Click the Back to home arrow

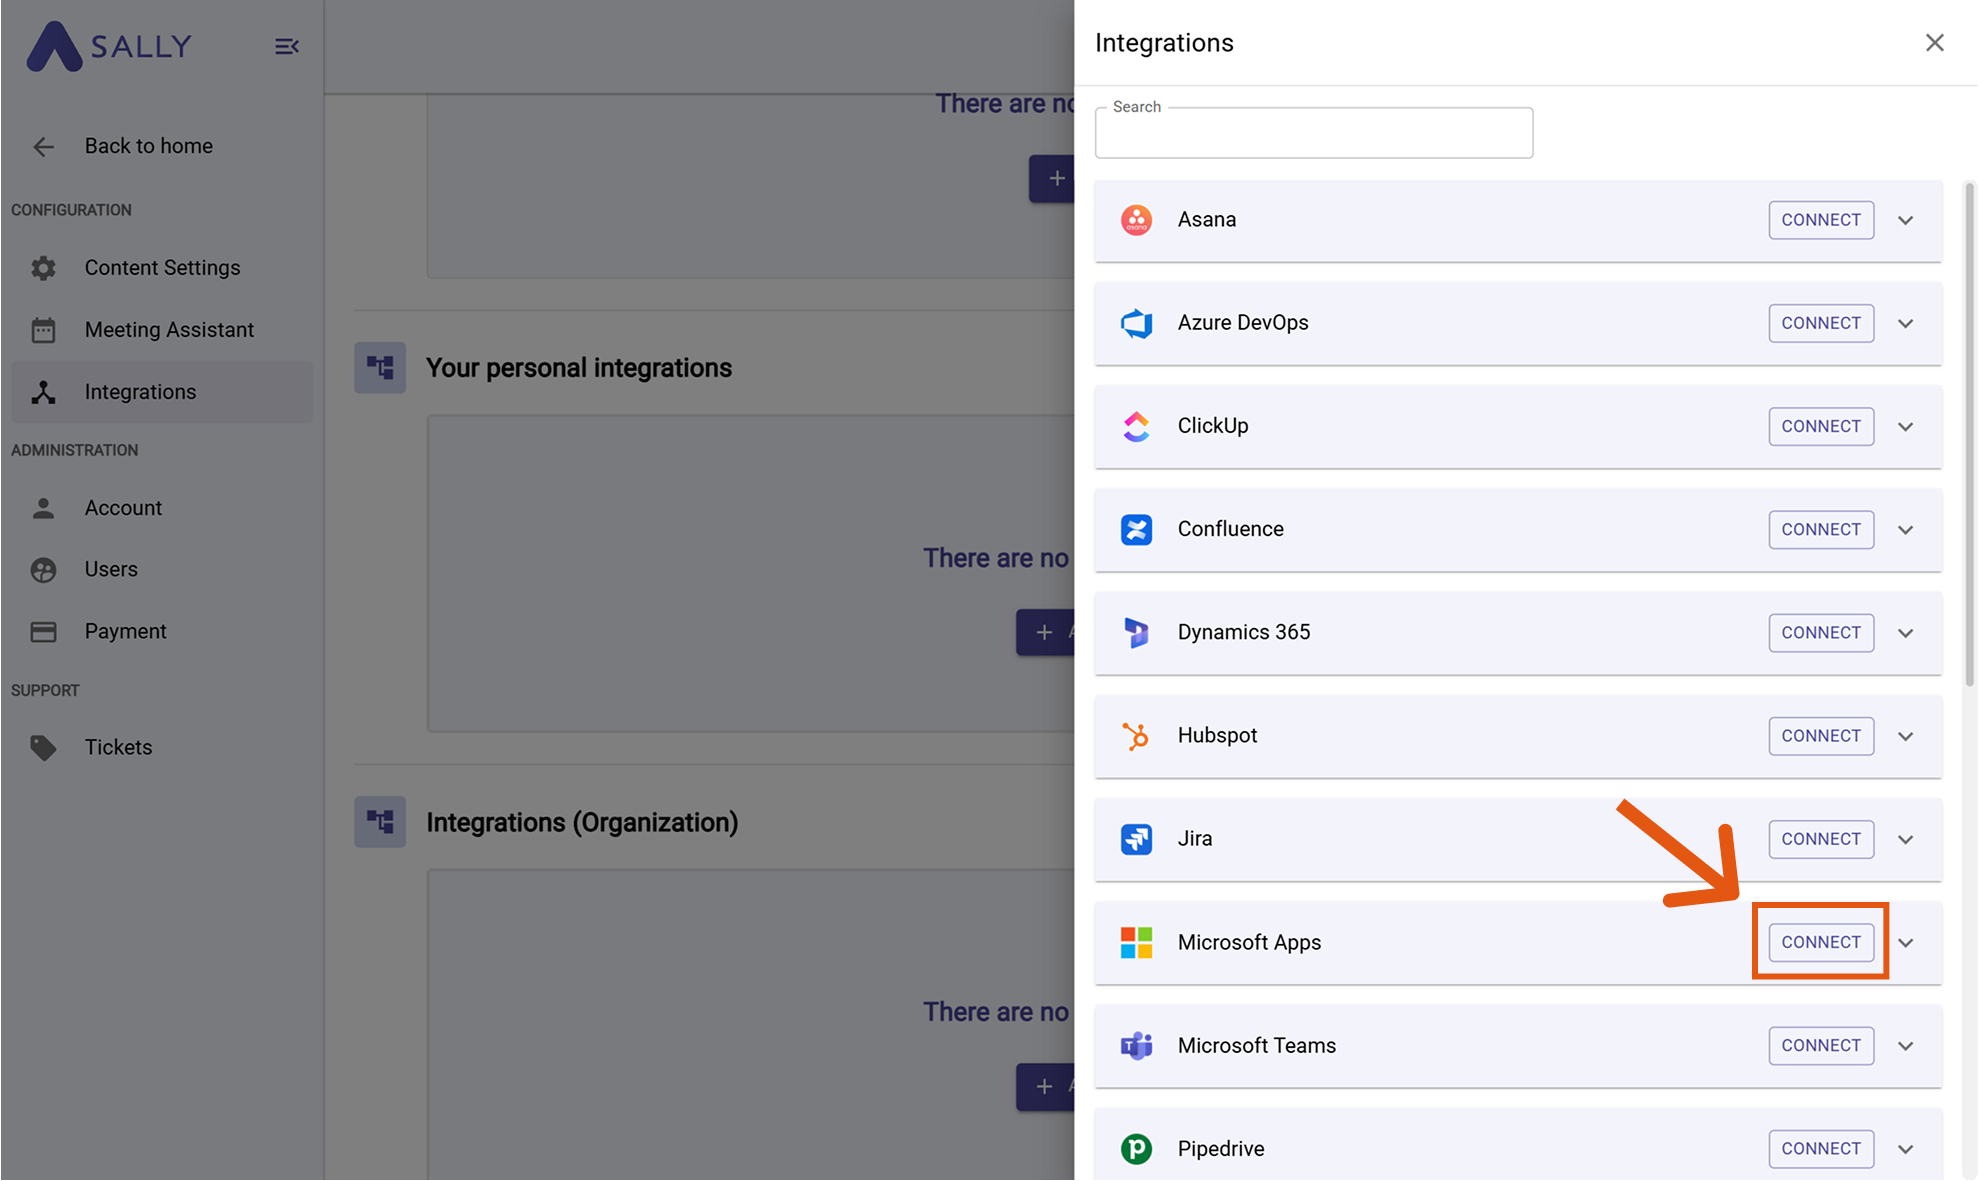[x=43, y=147]
